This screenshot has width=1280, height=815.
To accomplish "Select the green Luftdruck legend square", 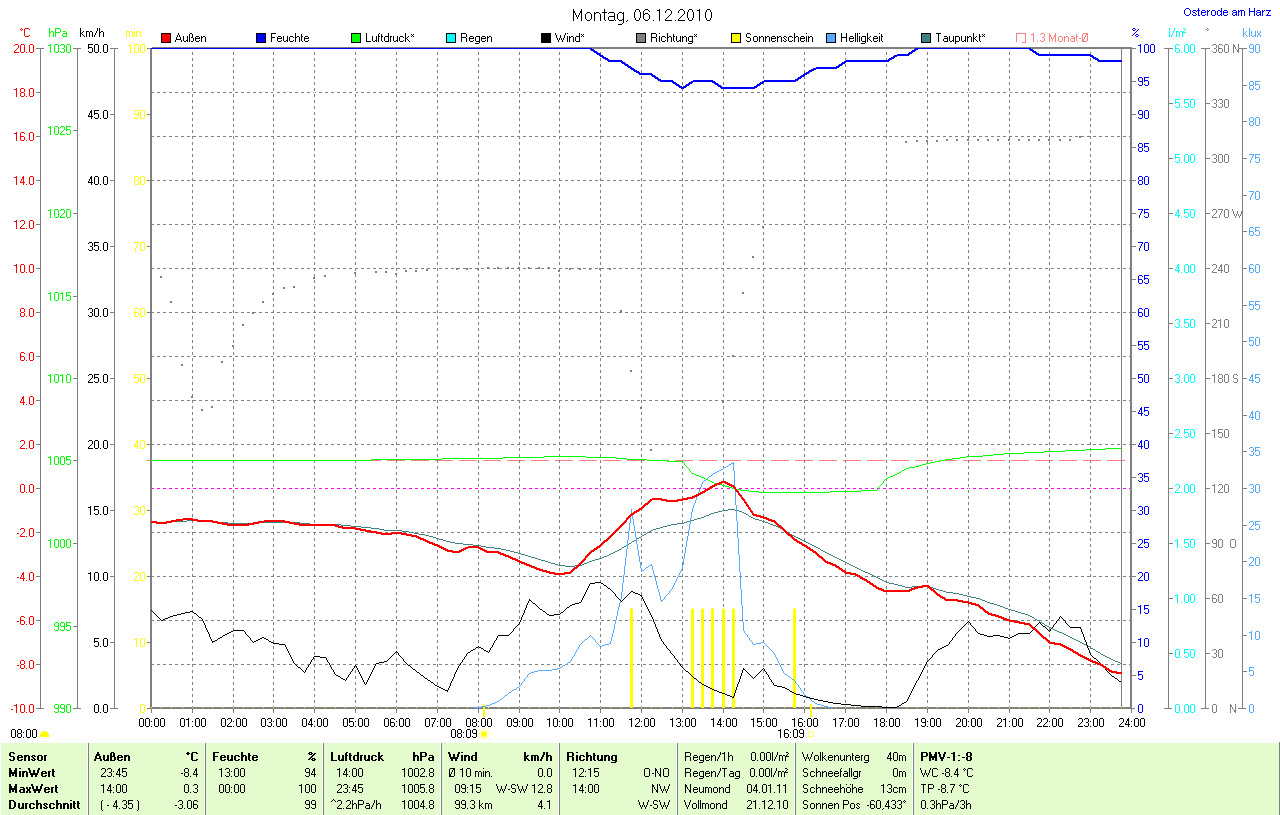I will tap(357, 38).
